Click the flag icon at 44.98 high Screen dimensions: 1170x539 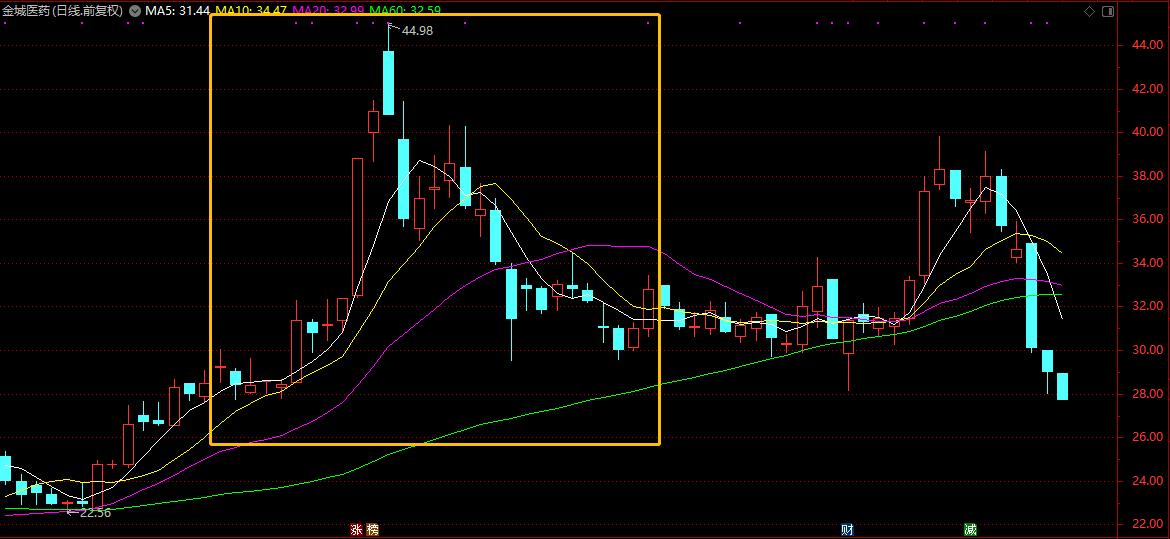tap(392, 28)
